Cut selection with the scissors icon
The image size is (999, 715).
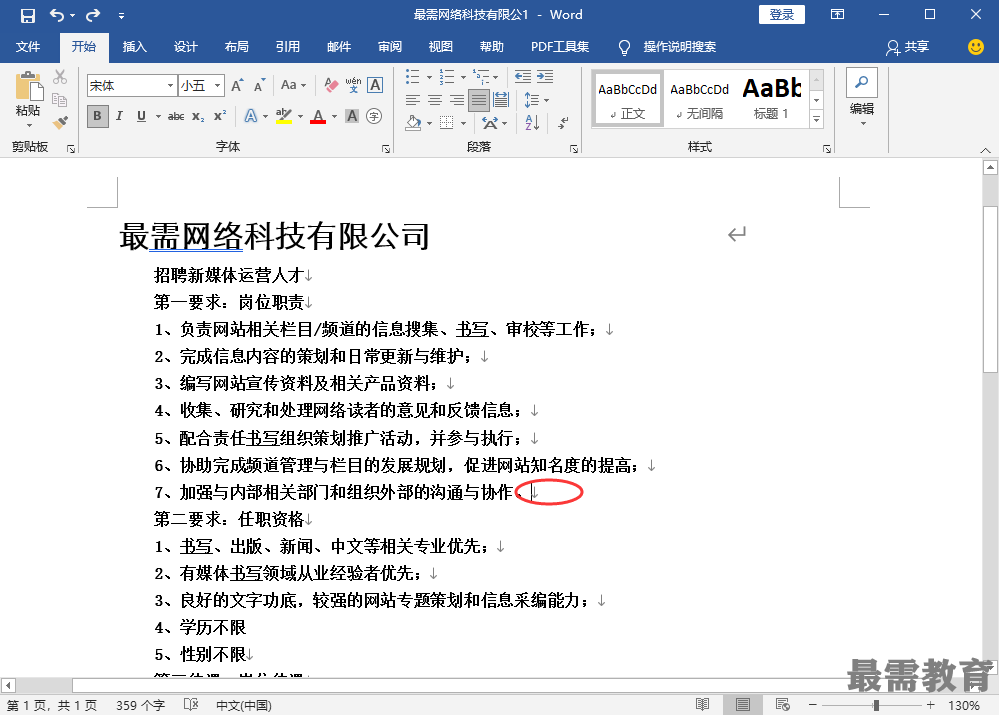tap(60, 77)
